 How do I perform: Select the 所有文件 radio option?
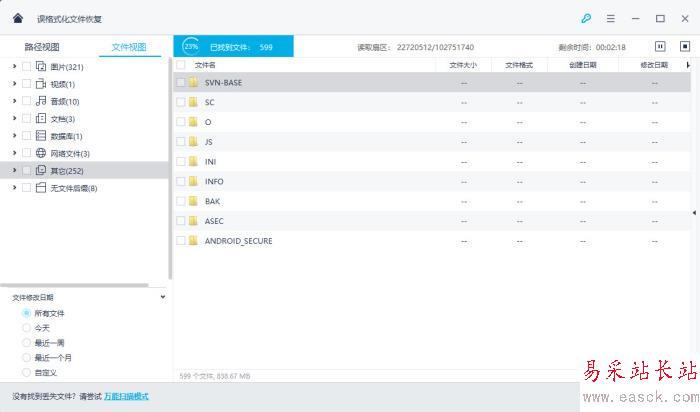click(26, 313)
